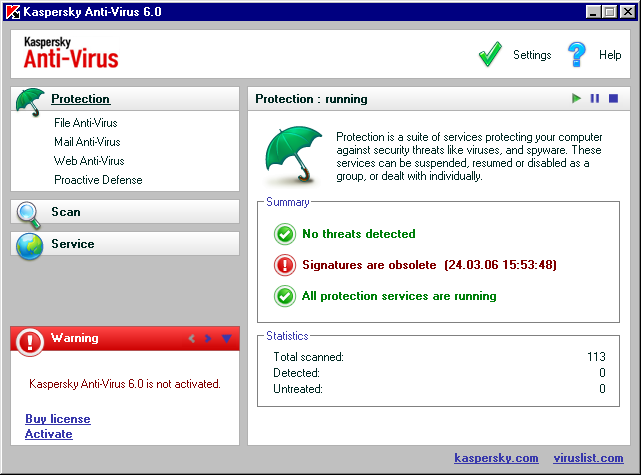This screenshot has height=475, width=641.
Task: Show previous warning message arrow
Action: coord(191,338)
